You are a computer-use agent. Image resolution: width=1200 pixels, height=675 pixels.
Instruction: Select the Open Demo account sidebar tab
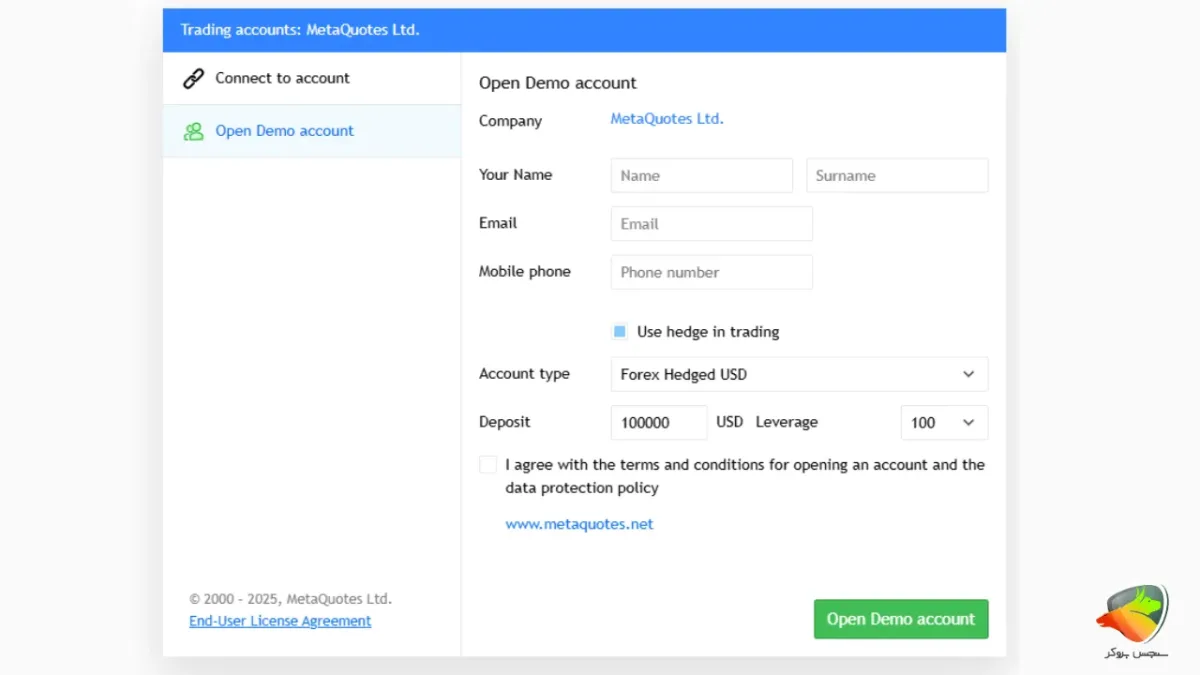tap(312, 131)
